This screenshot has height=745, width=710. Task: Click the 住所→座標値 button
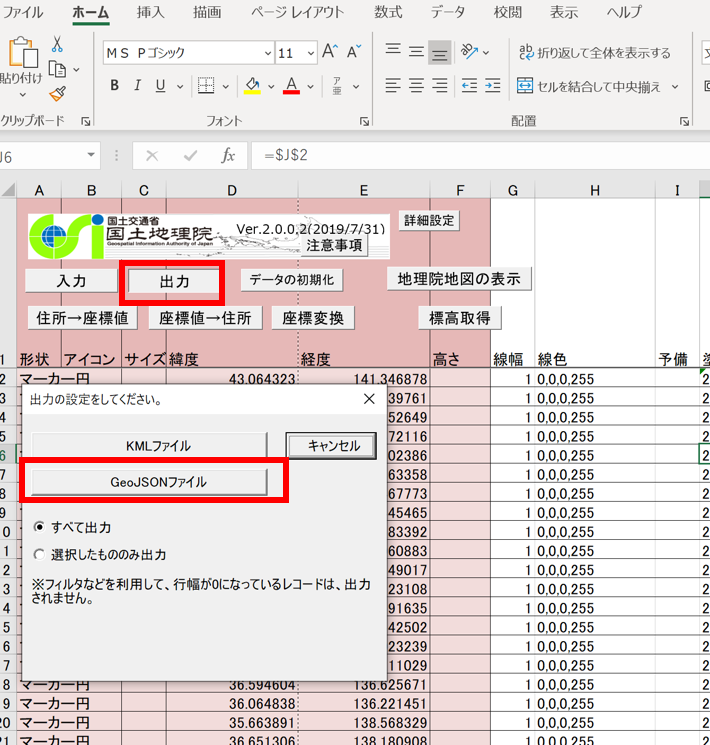[x=82, y=318]
